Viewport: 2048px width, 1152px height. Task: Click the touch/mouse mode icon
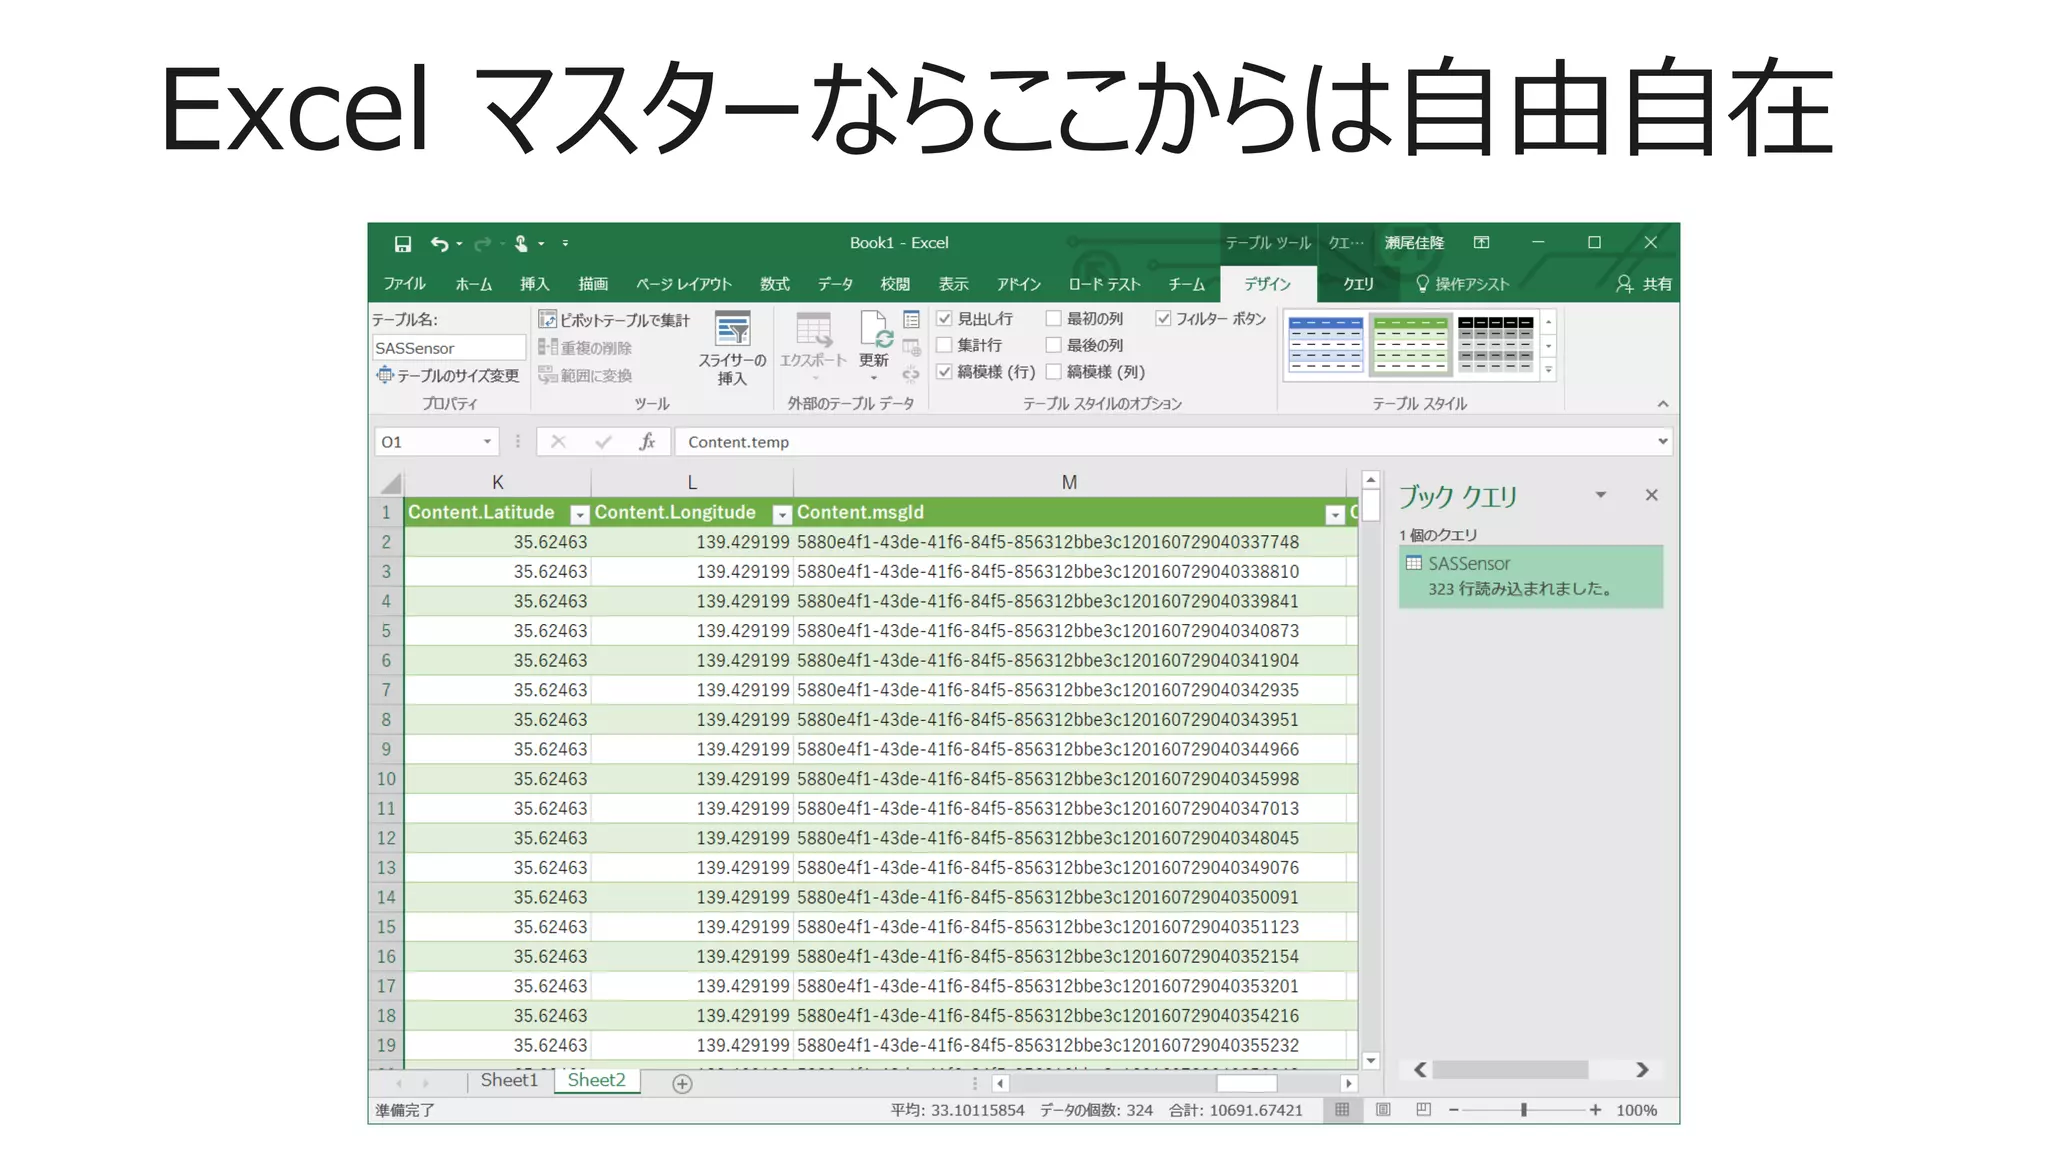tap(521, 244)
